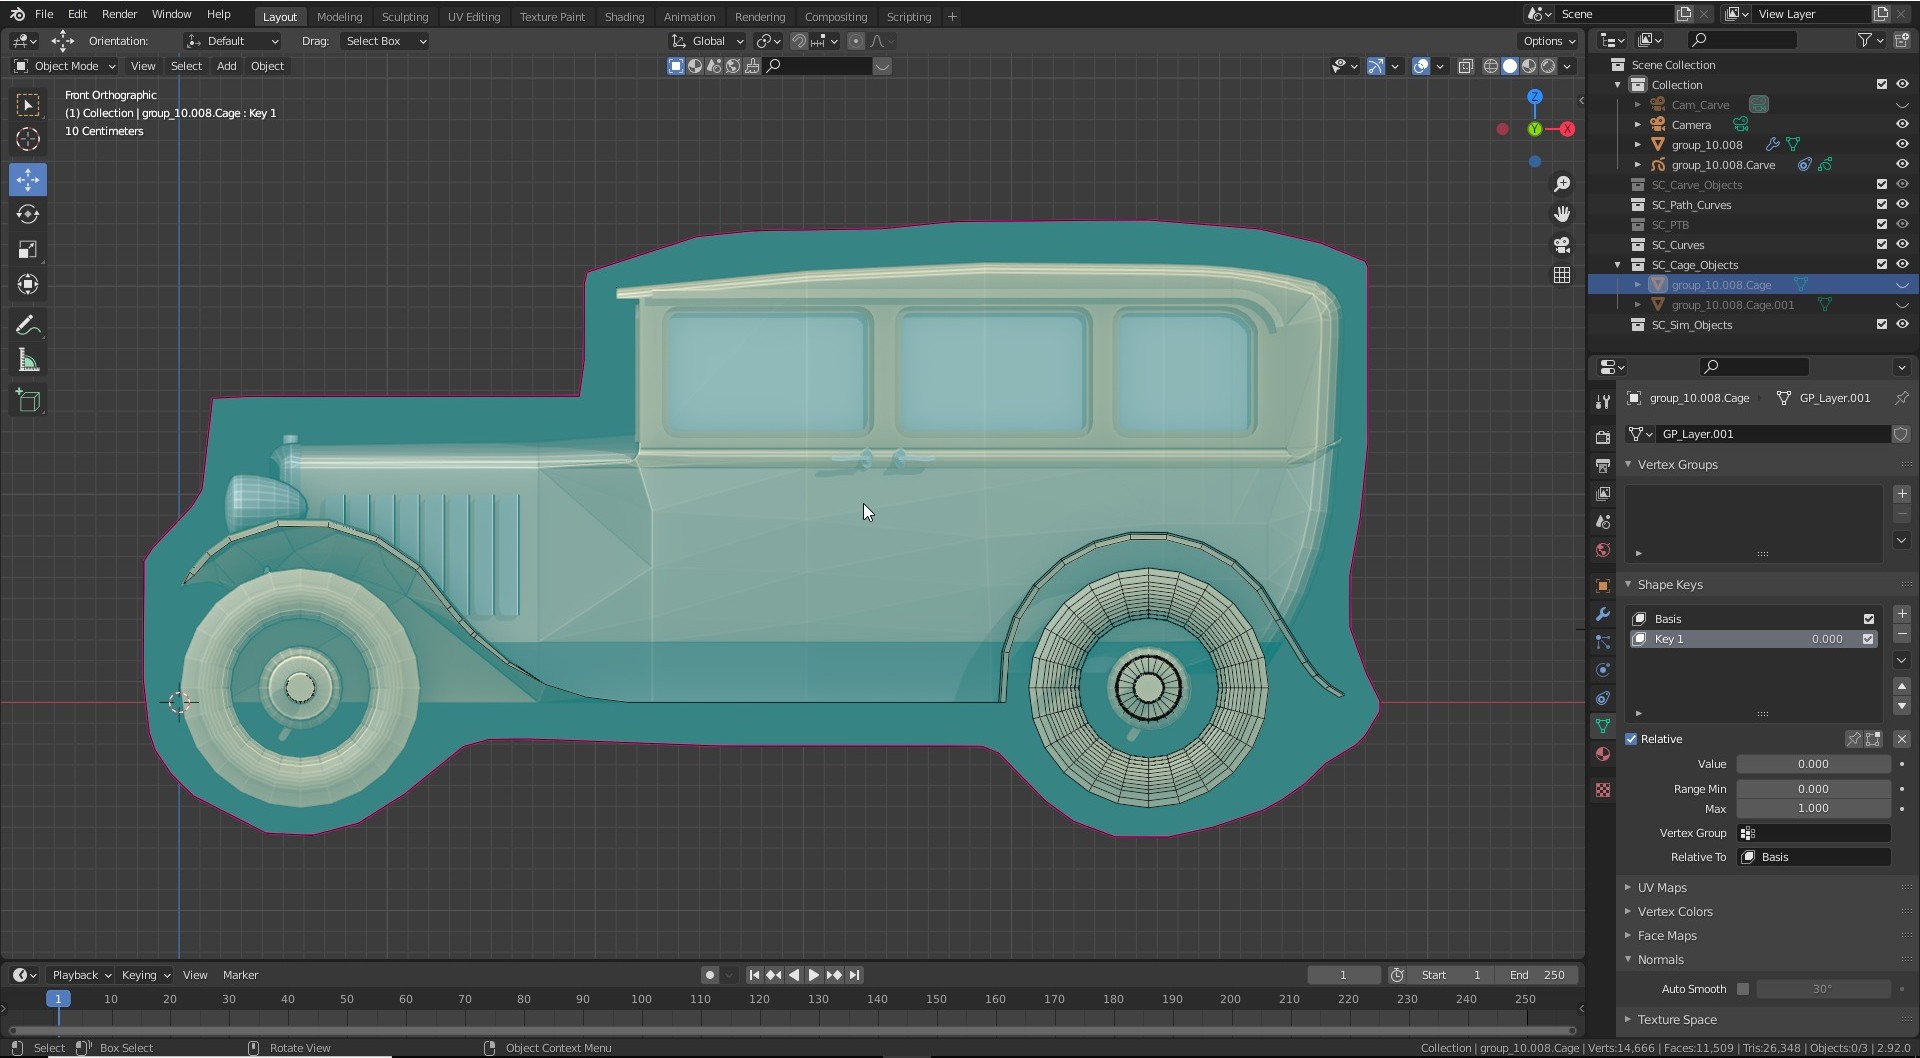Switch to the Sculpting workspace tab
Screen dimensions: 1920x1058
(405, 16)
